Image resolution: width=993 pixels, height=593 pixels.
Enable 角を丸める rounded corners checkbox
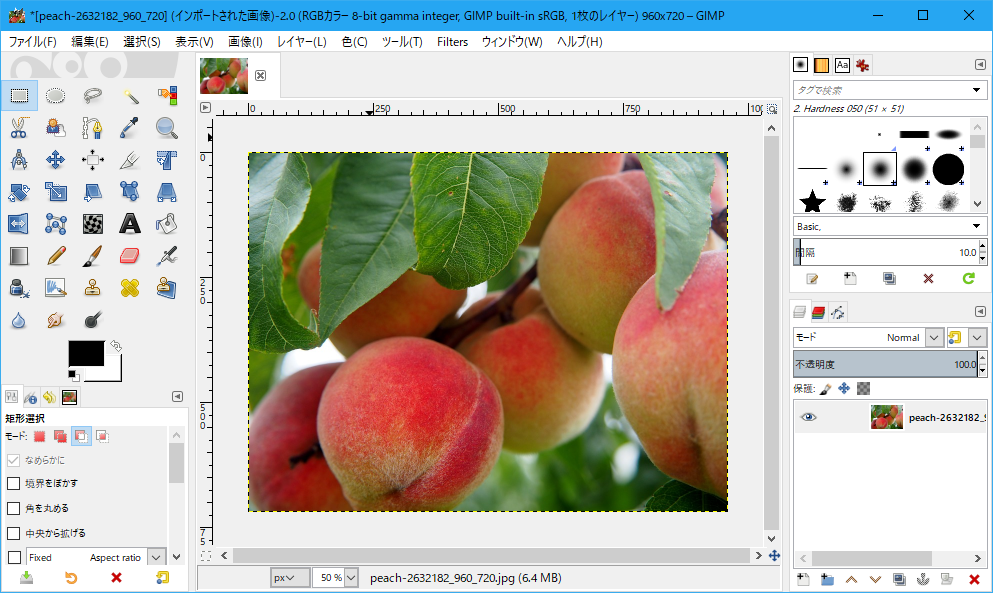coord(13,508)
